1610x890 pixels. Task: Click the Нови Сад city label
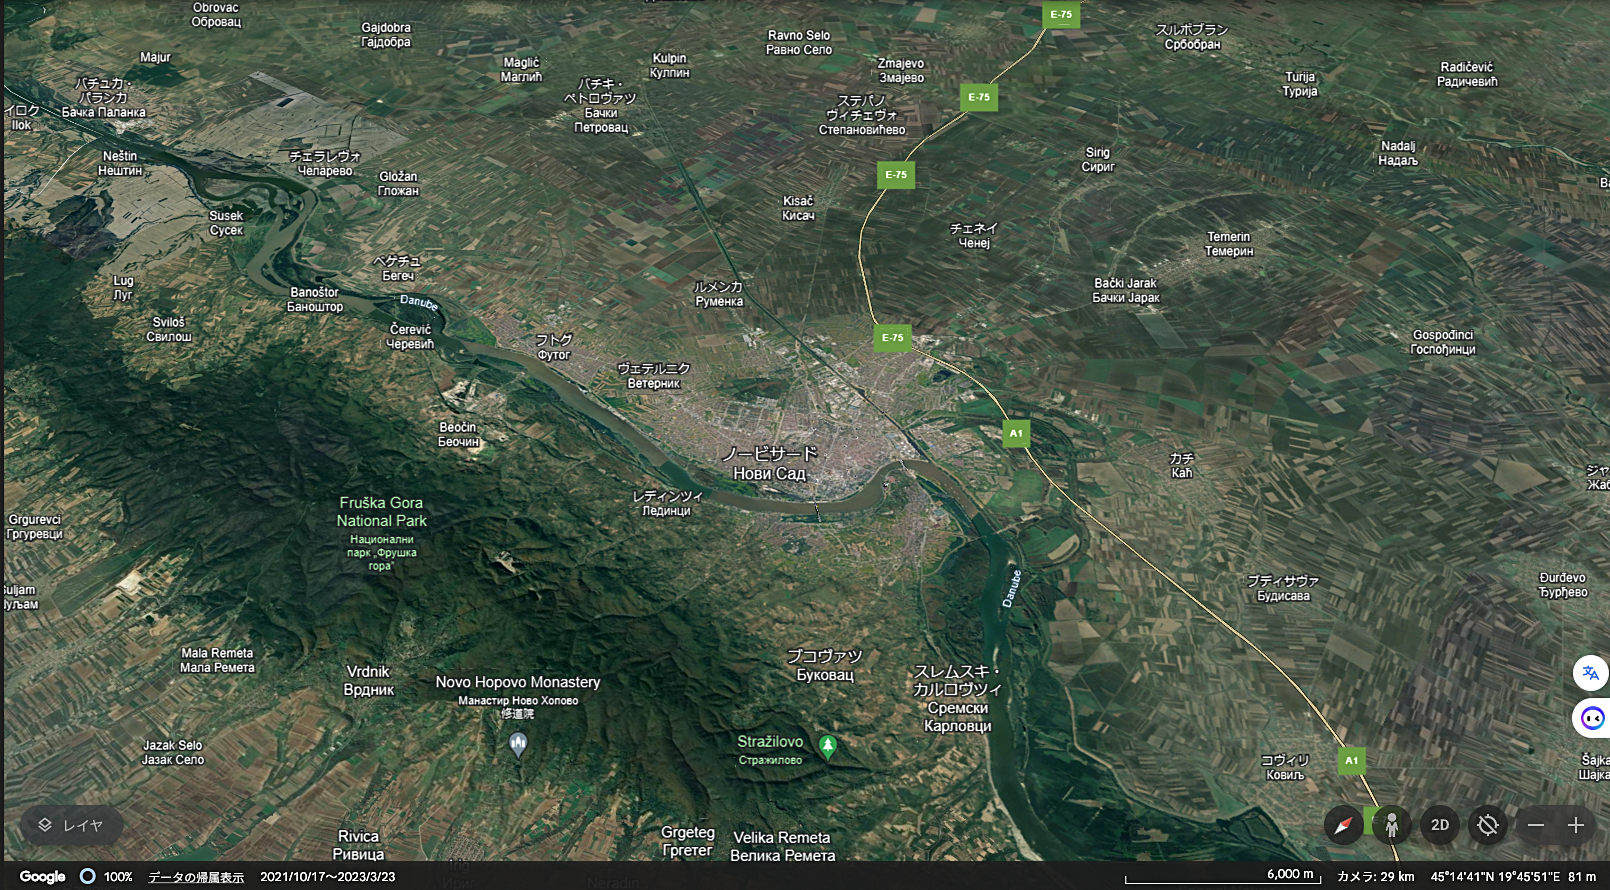(x=769, y=473)
